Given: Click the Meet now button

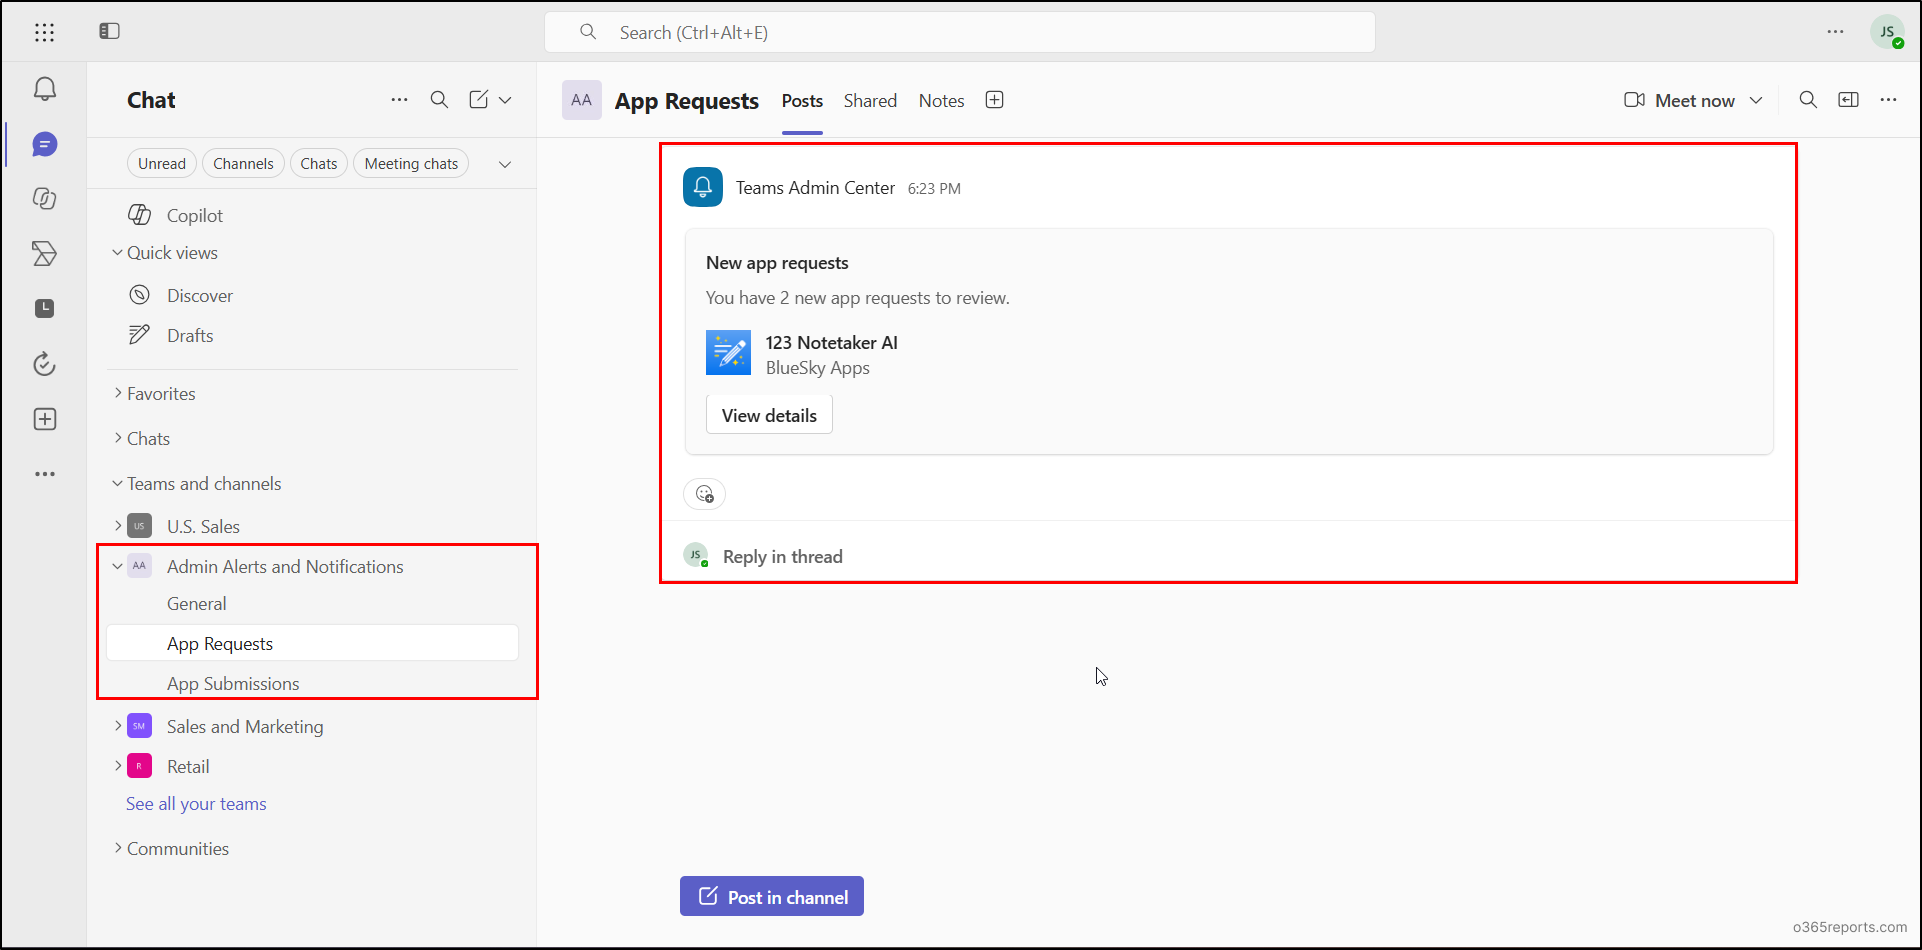Looking at the screenshot, I should [1680, 100].
